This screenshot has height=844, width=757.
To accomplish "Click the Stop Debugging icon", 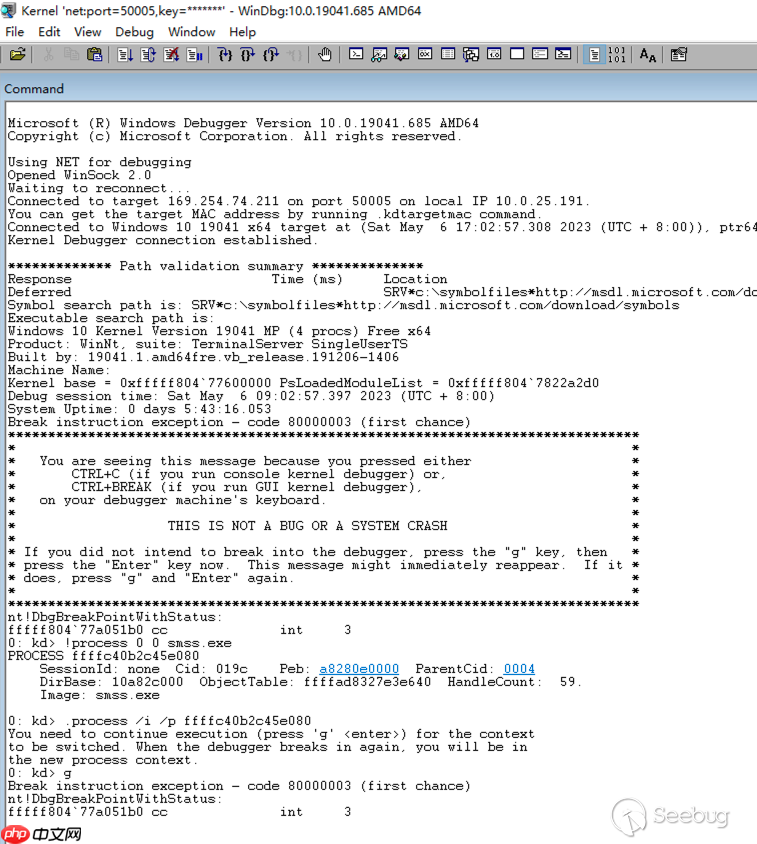I will click(x=171, y=54).
